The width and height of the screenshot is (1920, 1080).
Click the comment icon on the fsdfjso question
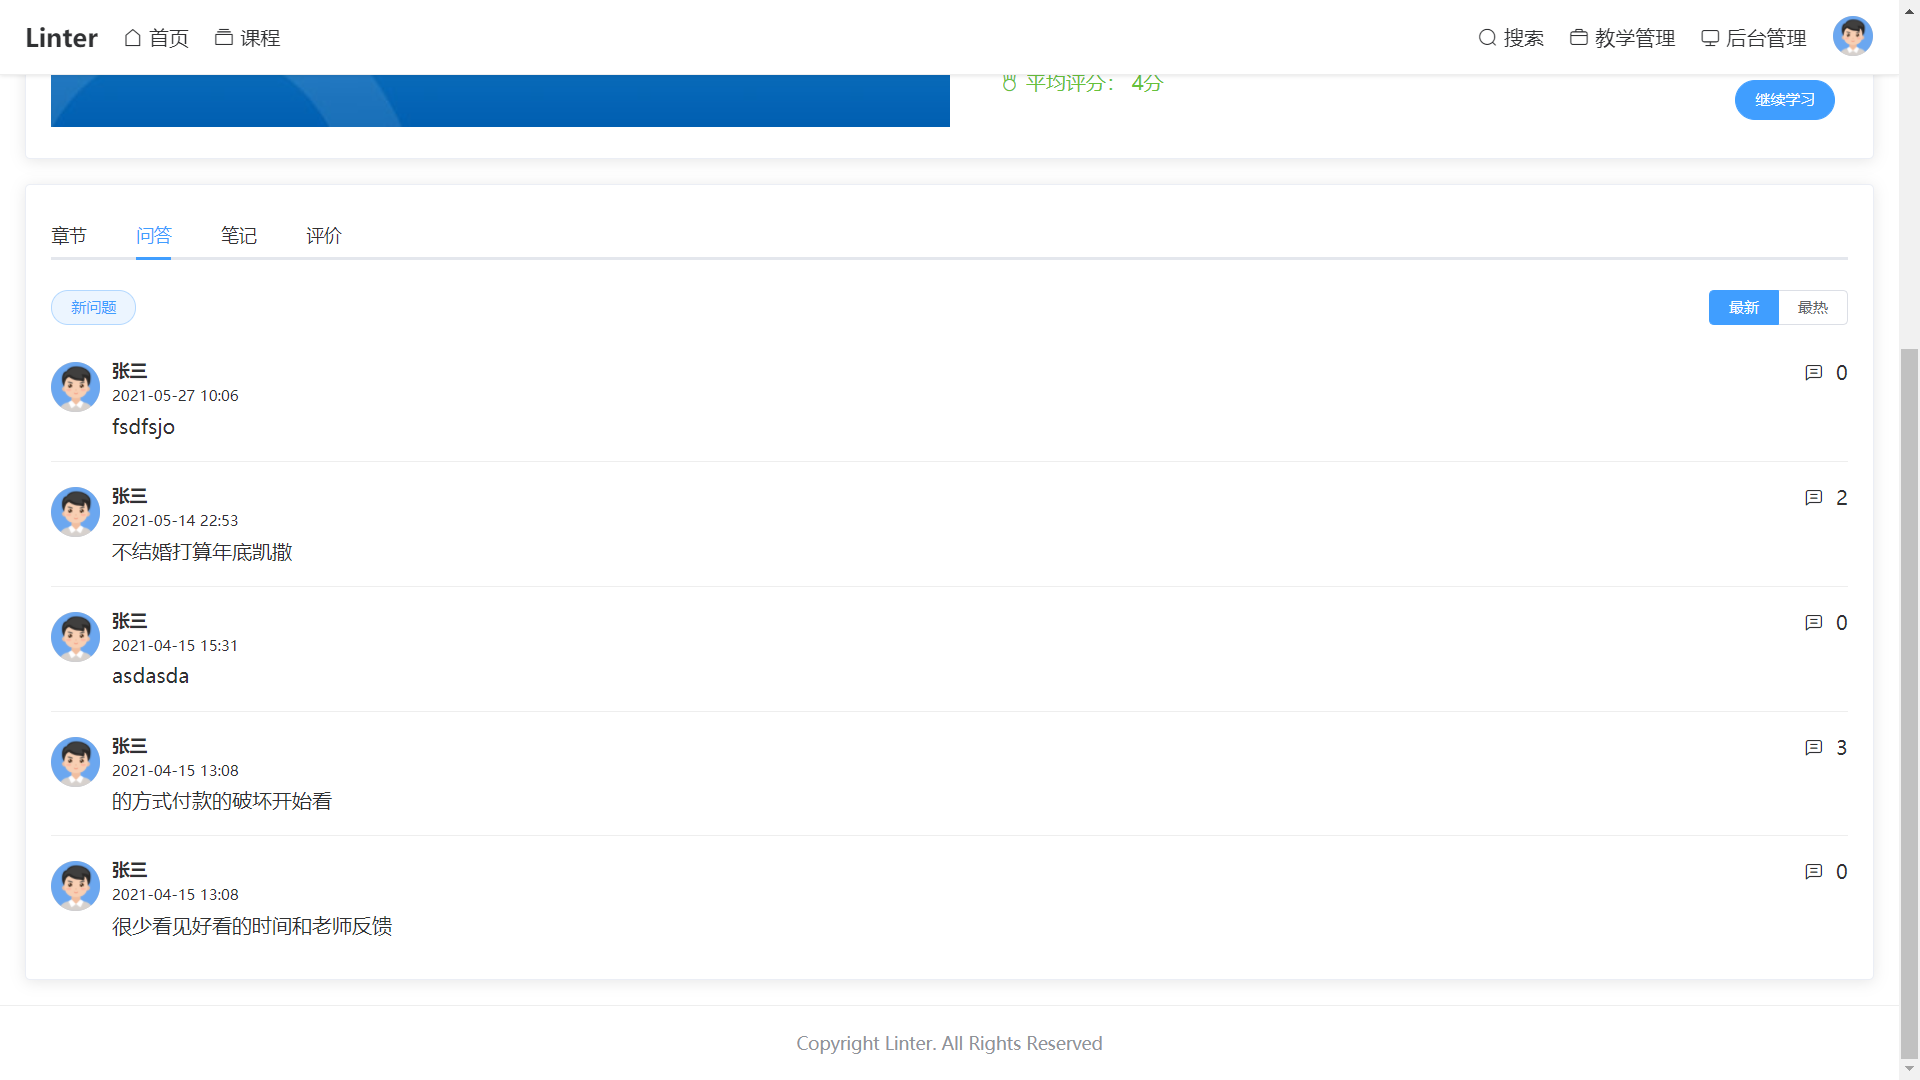click(x=1813, y=373)
